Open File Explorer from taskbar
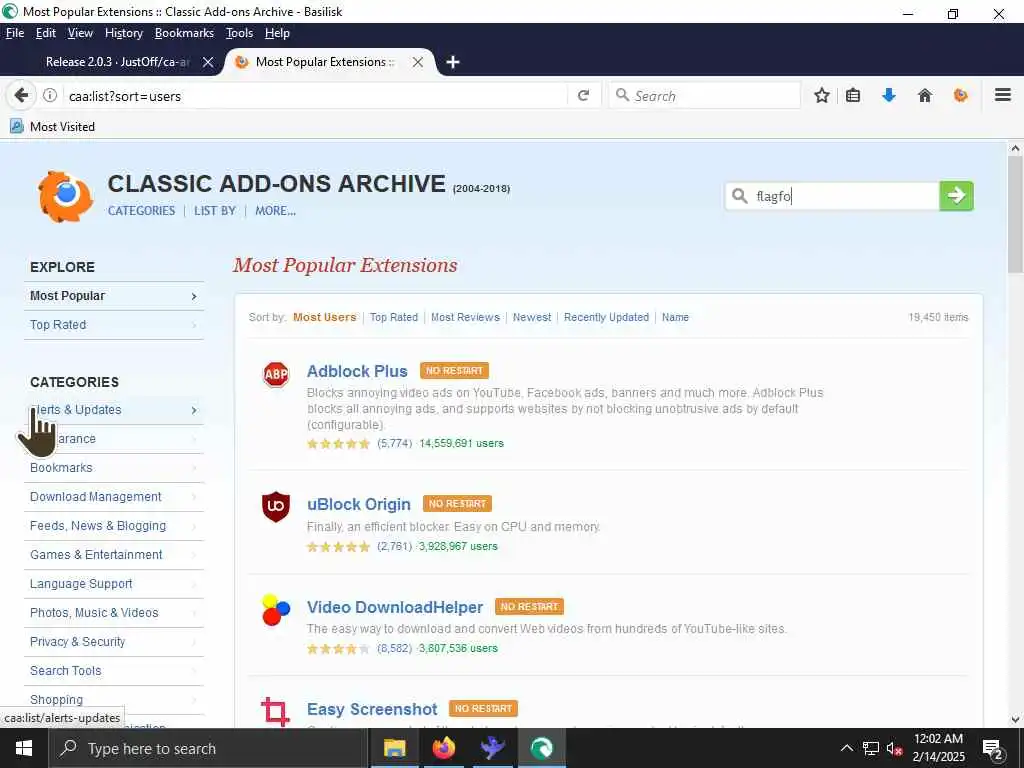Screen dimensions: 1024x768 (x=394, y=748)
